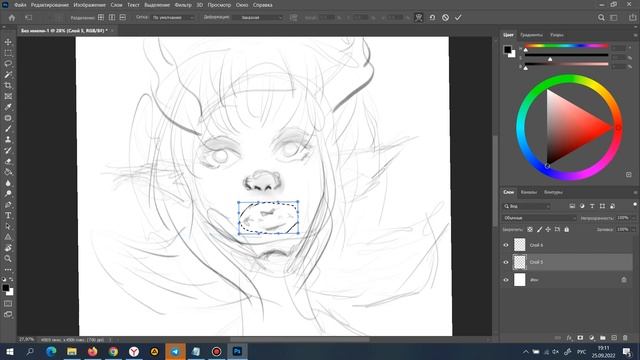Open Firefox from the Windows taskbar
This screenshot has width=640, height=360.
(93, 351)
